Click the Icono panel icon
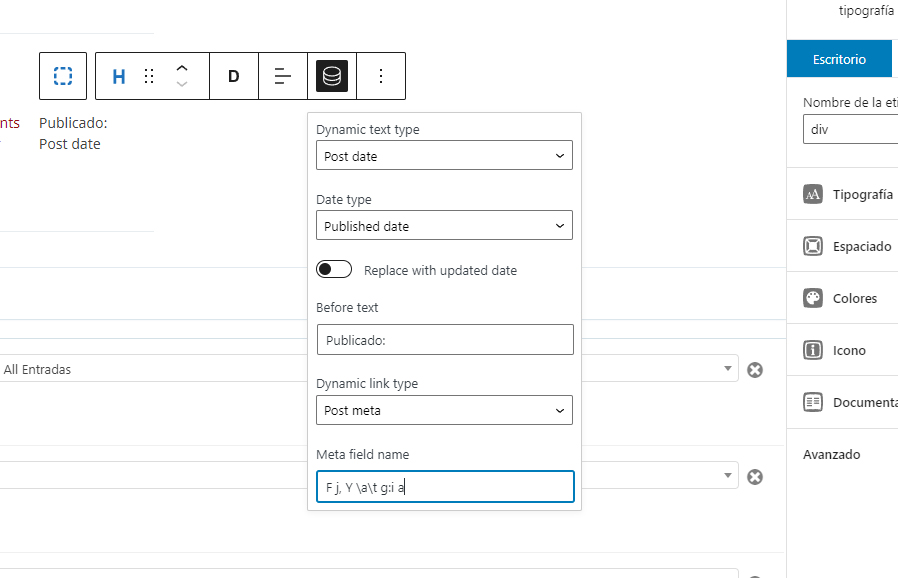The image size is (898, 578). [x=813, y=350]
